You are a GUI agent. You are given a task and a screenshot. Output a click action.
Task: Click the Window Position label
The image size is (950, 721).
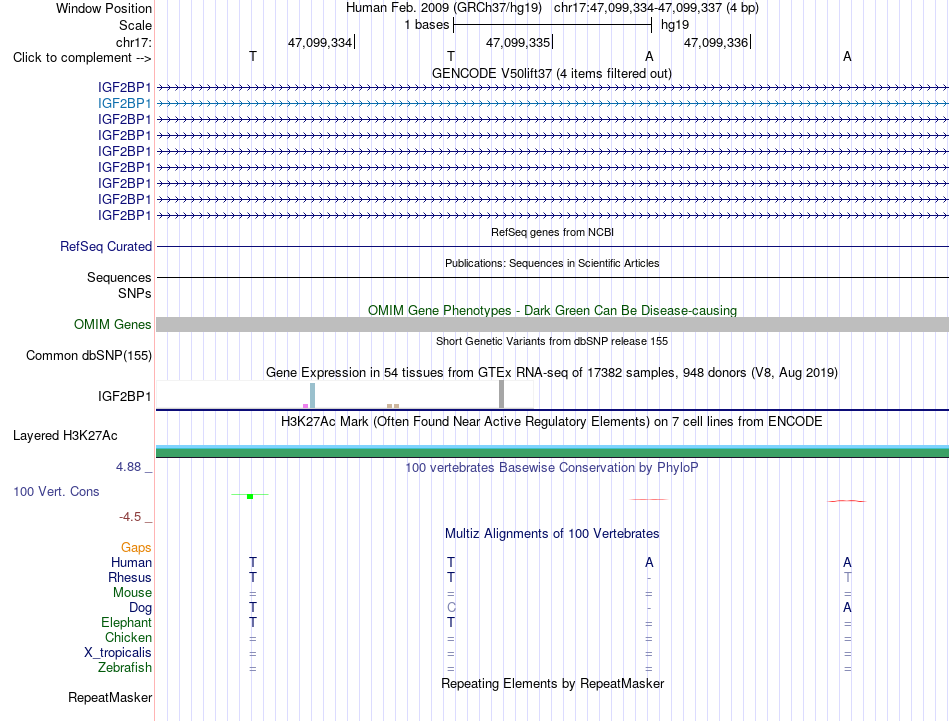(x=104, y=8)
